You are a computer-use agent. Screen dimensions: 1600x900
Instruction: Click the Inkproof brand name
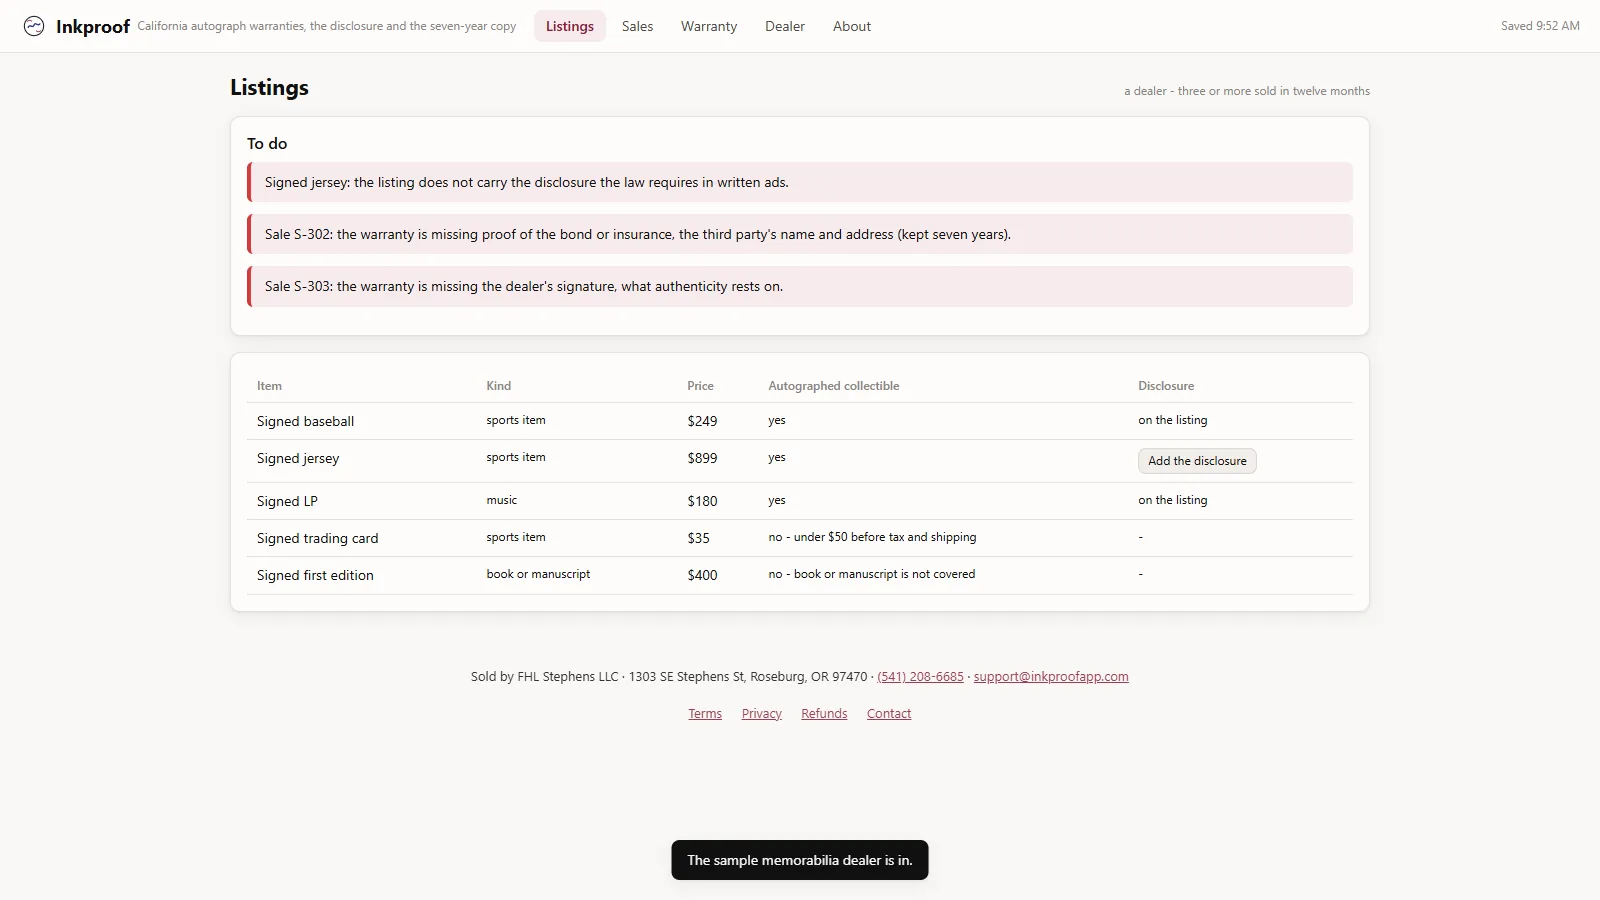pos(93,27)
